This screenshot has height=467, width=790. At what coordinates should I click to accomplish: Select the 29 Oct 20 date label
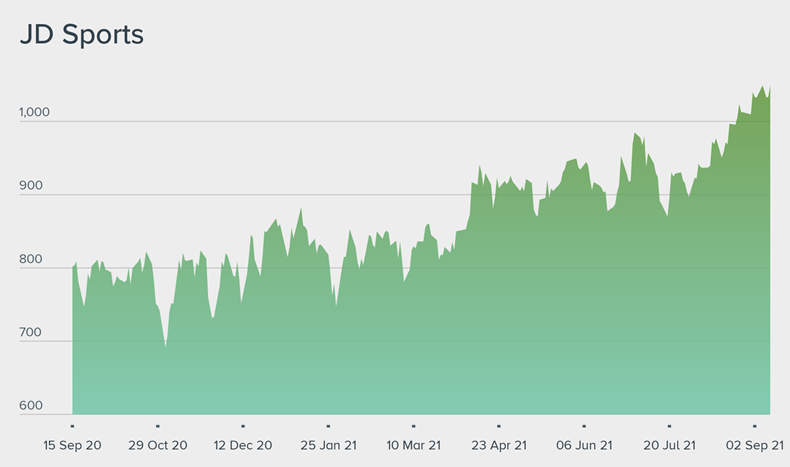tap(158, 444)
